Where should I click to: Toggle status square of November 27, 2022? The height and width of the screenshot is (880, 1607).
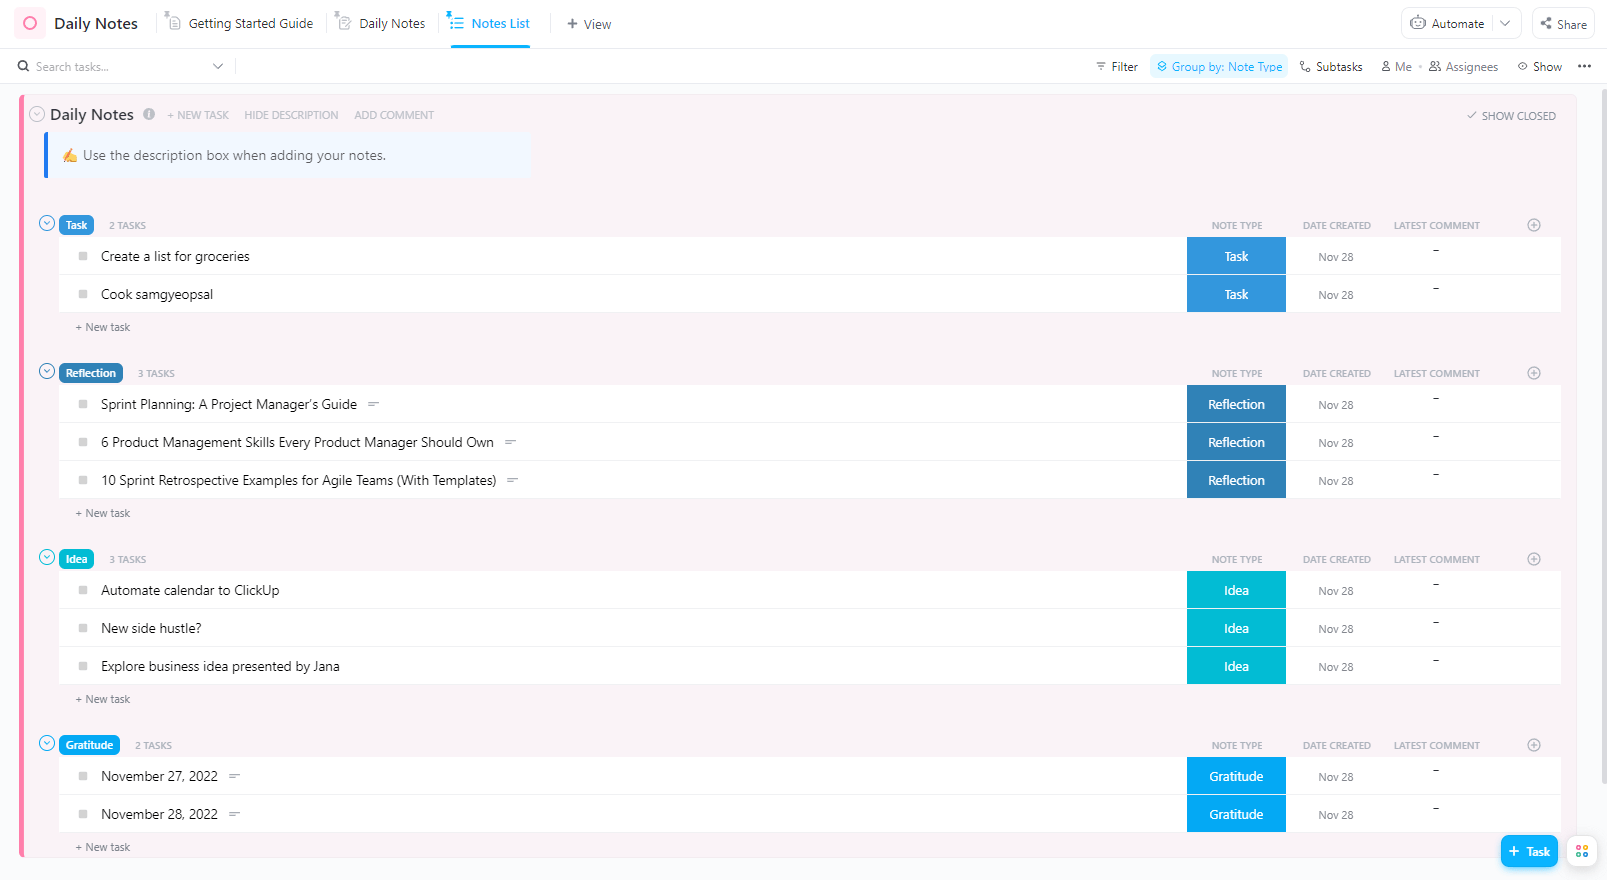(83, 776)
